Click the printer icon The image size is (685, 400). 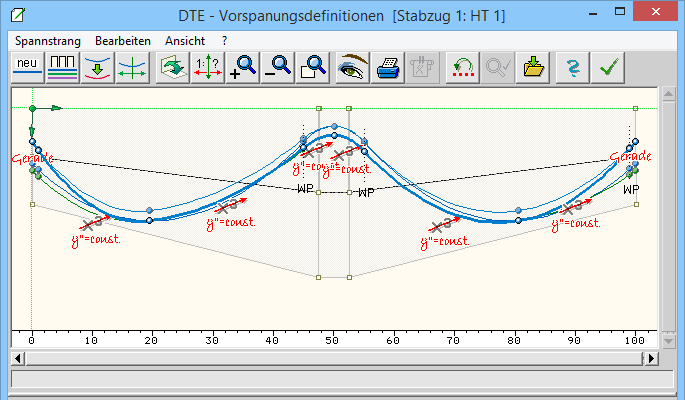pyautogui.click(x=388, y=67)
